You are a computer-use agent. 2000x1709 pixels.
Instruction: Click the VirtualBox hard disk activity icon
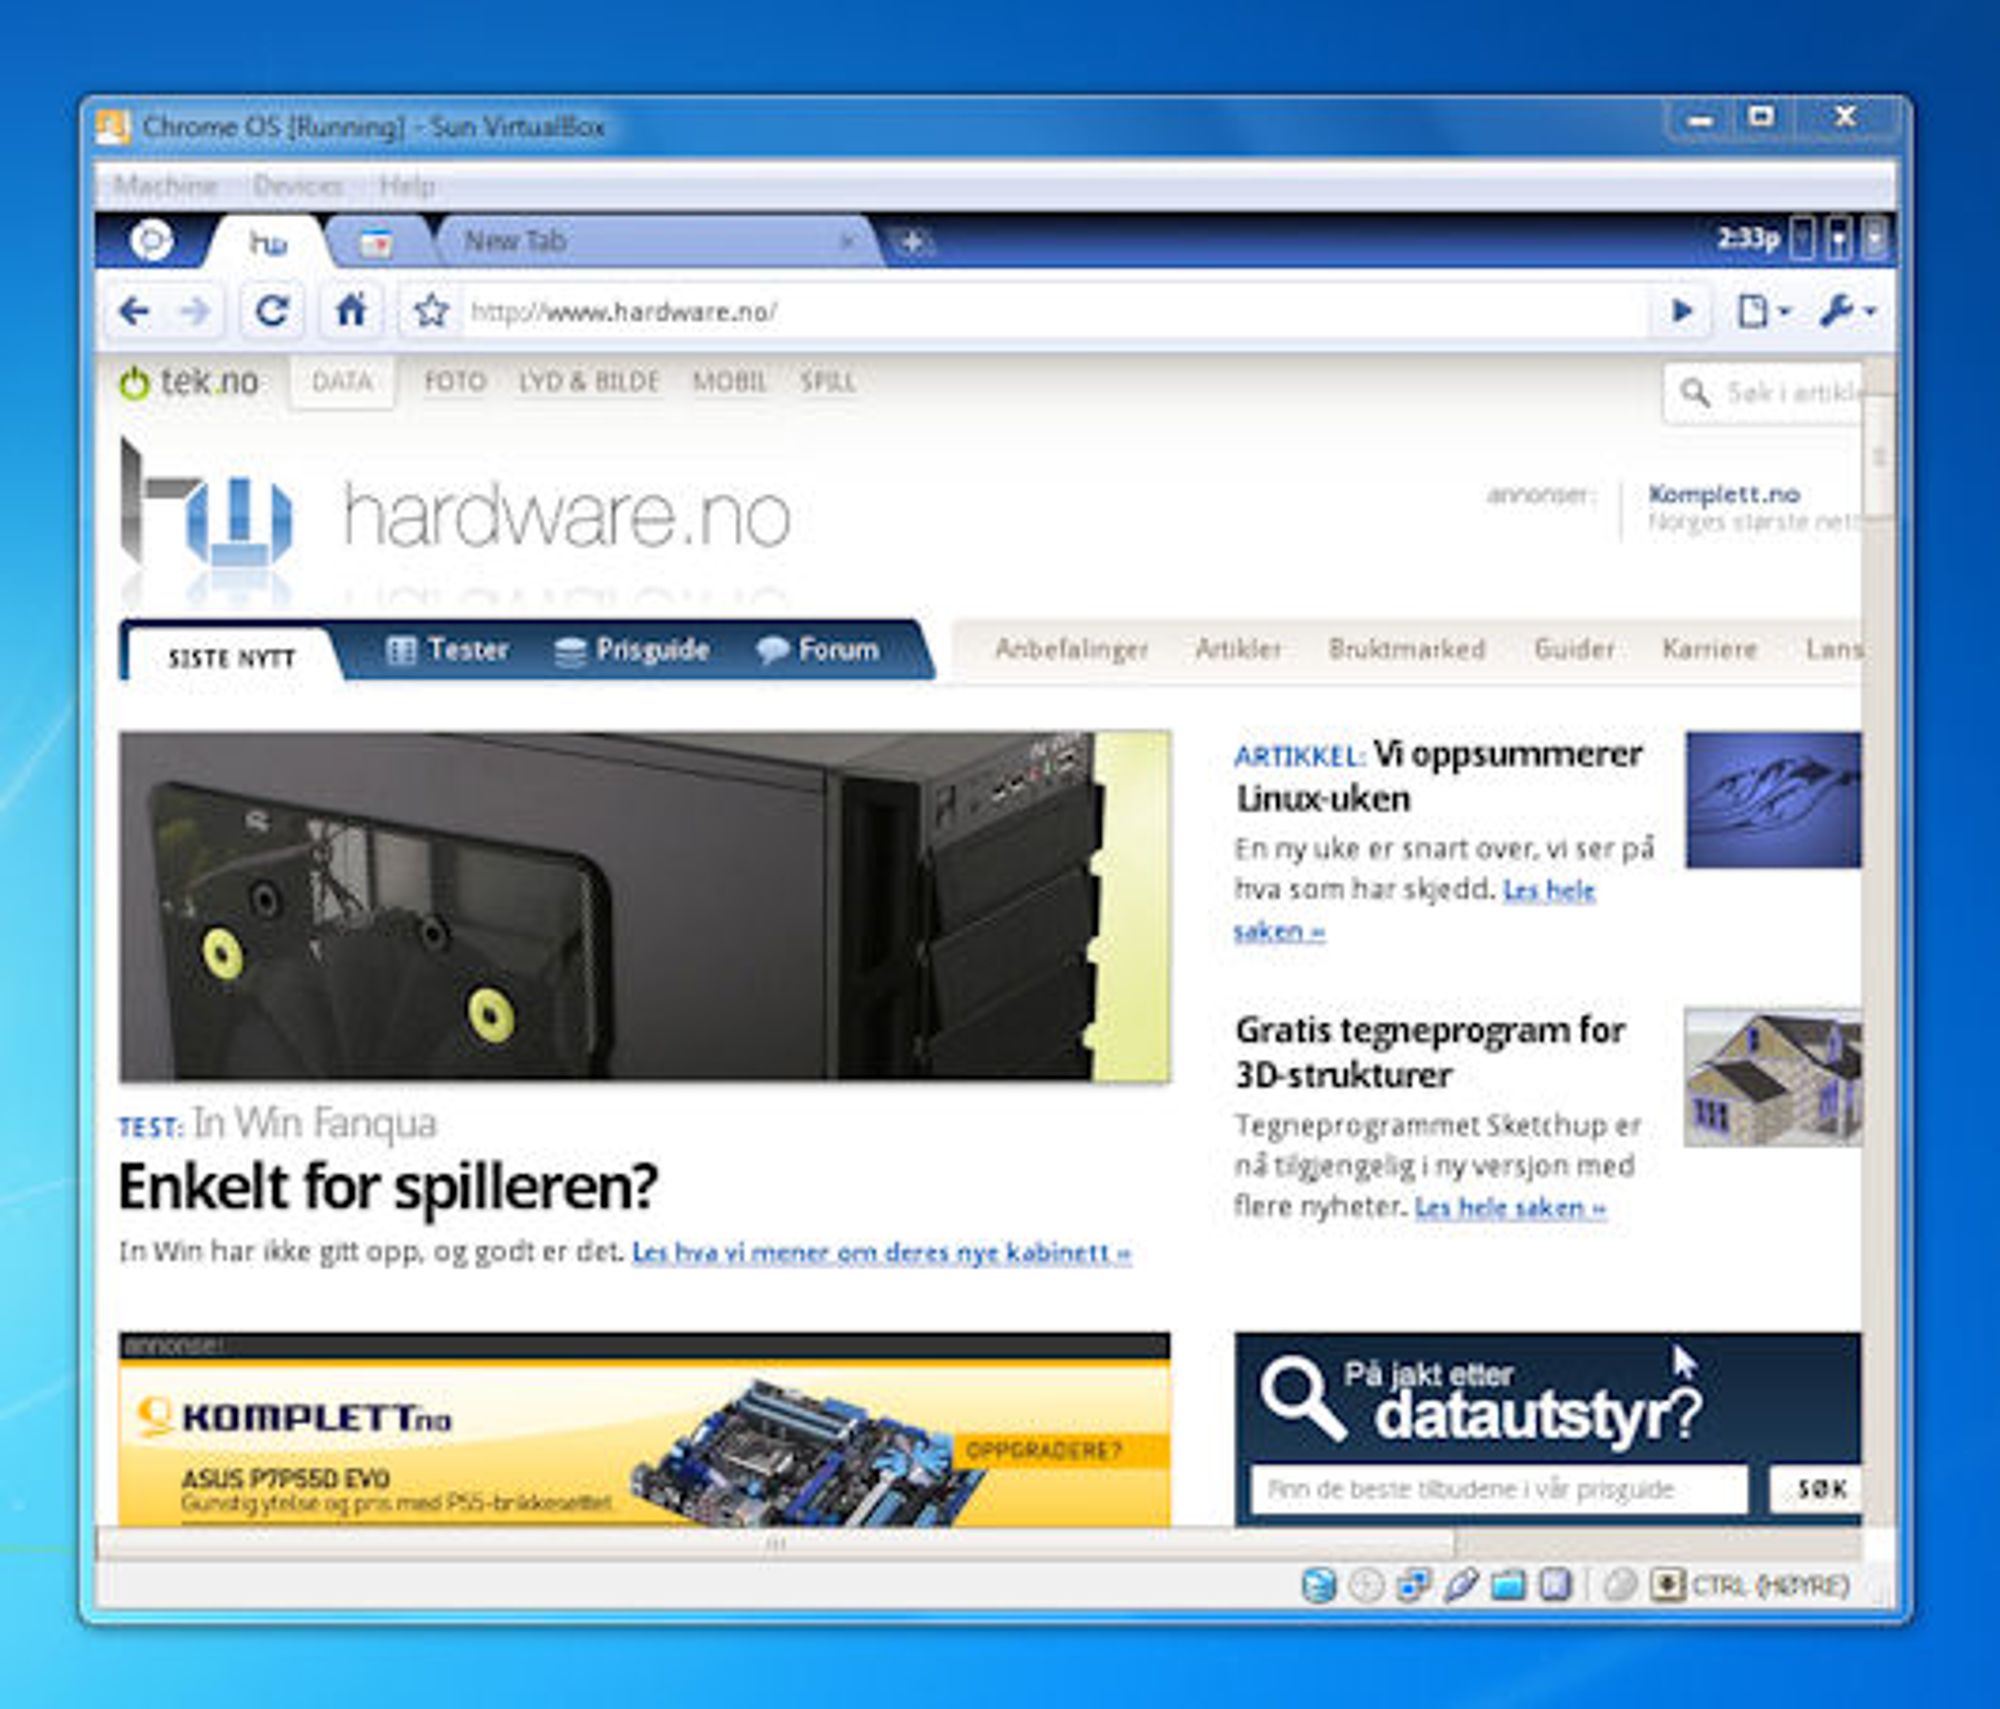coord(1319,1585)
